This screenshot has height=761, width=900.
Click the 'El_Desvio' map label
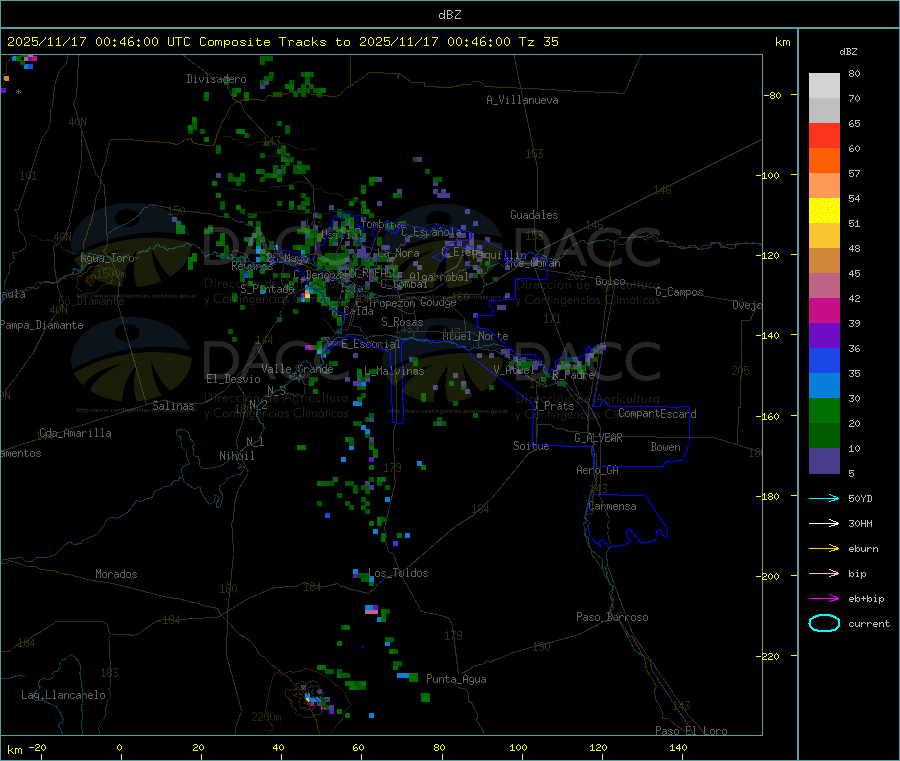point(233,379)
